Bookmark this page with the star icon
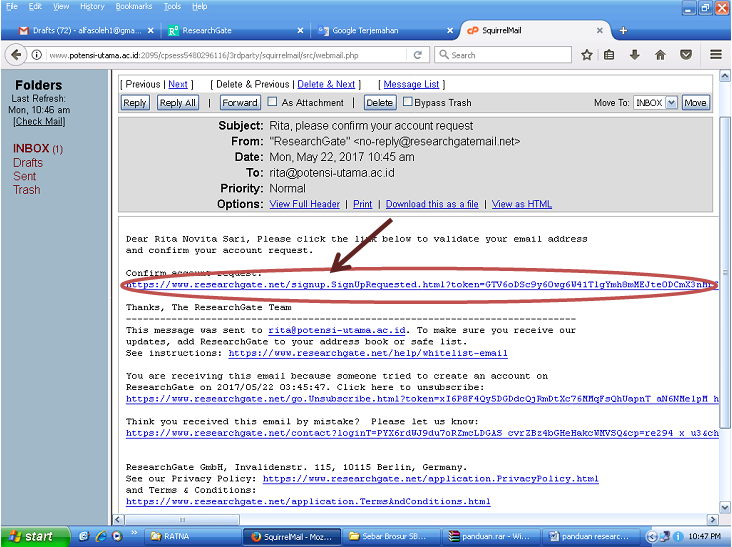The image size is (732, 547). (x=587, y=55)
